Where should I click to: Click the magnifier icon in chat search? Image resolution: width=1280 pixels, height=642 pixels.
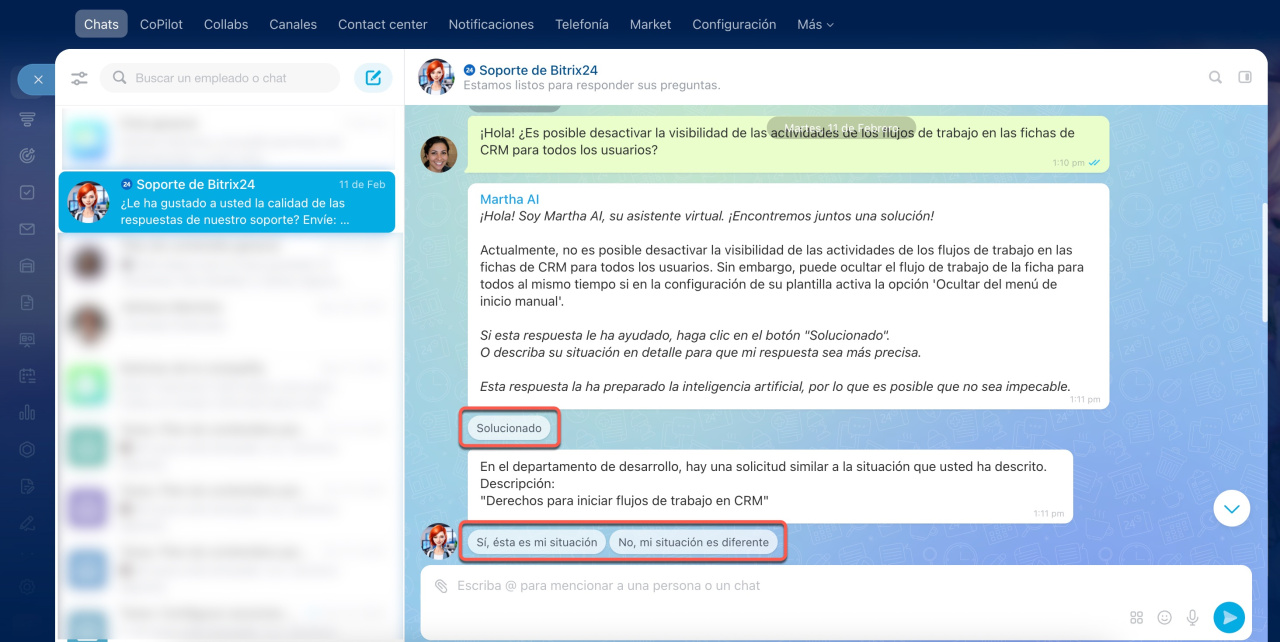120,78
